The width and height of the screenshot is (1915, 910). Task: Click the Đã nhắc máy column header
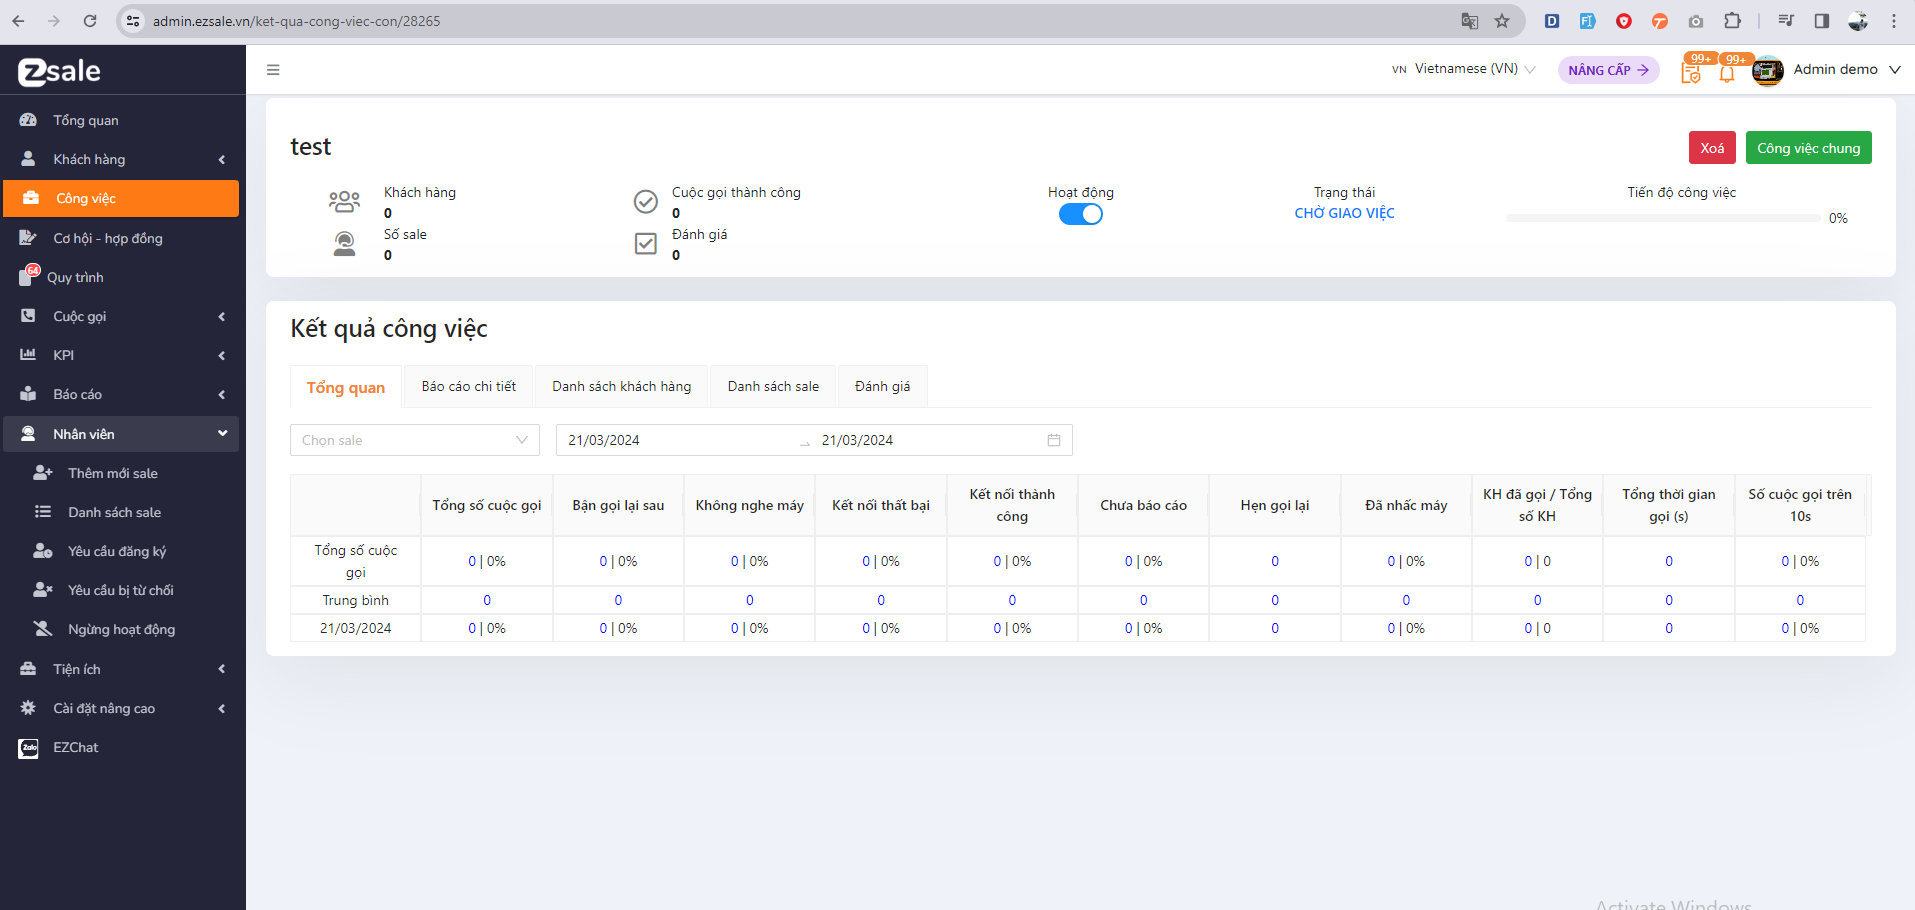pos(1406,505)
